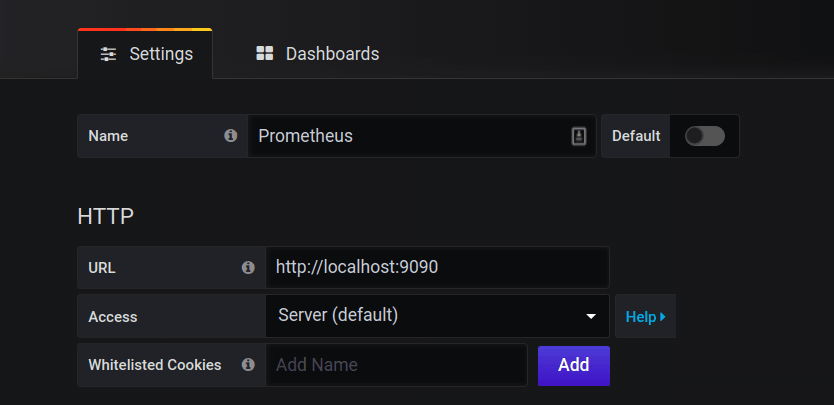This screenshot has width=834, height=405.
Task: Click the URL input with localhost:9090
Action: [437, 267]
